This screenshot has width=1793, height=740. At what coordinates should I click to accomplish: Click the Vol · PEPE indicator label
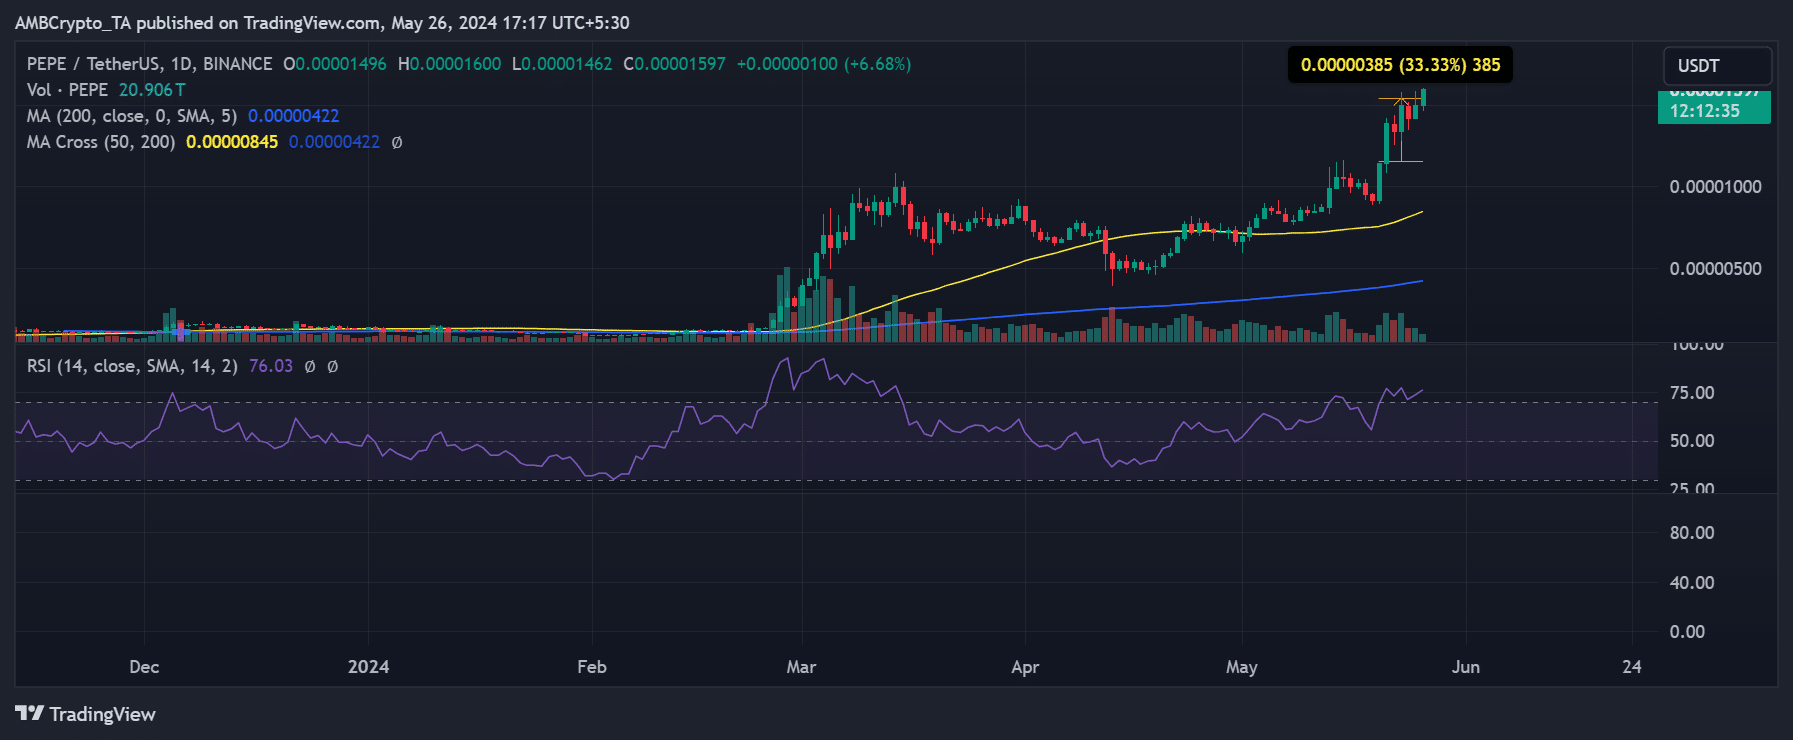click(67, 90)
